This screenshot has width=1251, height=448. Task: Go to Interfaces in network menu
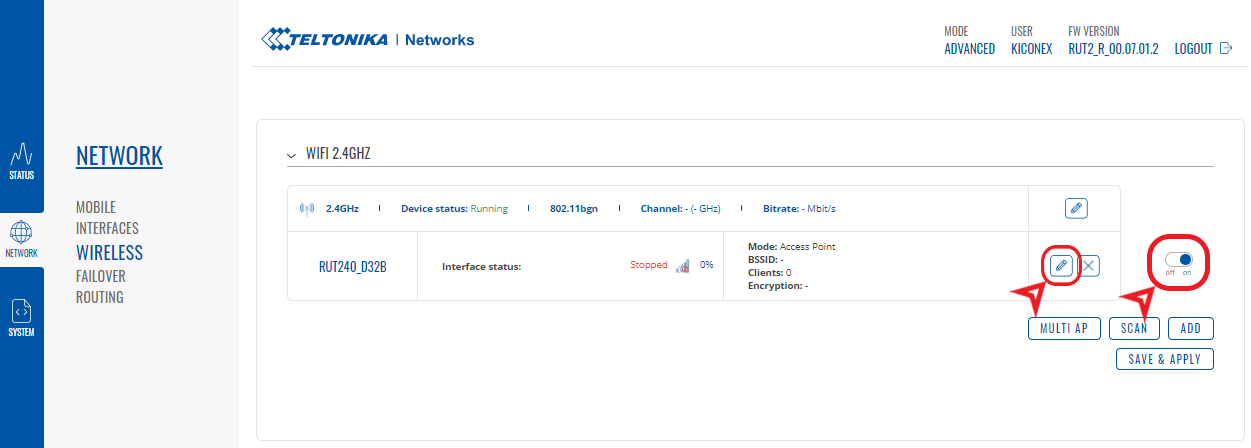(107, 228)
